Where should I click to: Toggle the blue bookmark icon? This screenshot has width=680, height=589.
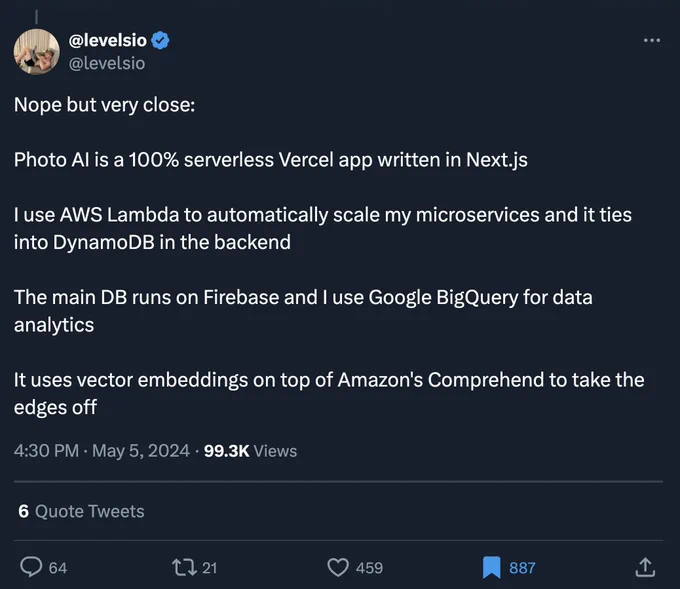point(491,567)
